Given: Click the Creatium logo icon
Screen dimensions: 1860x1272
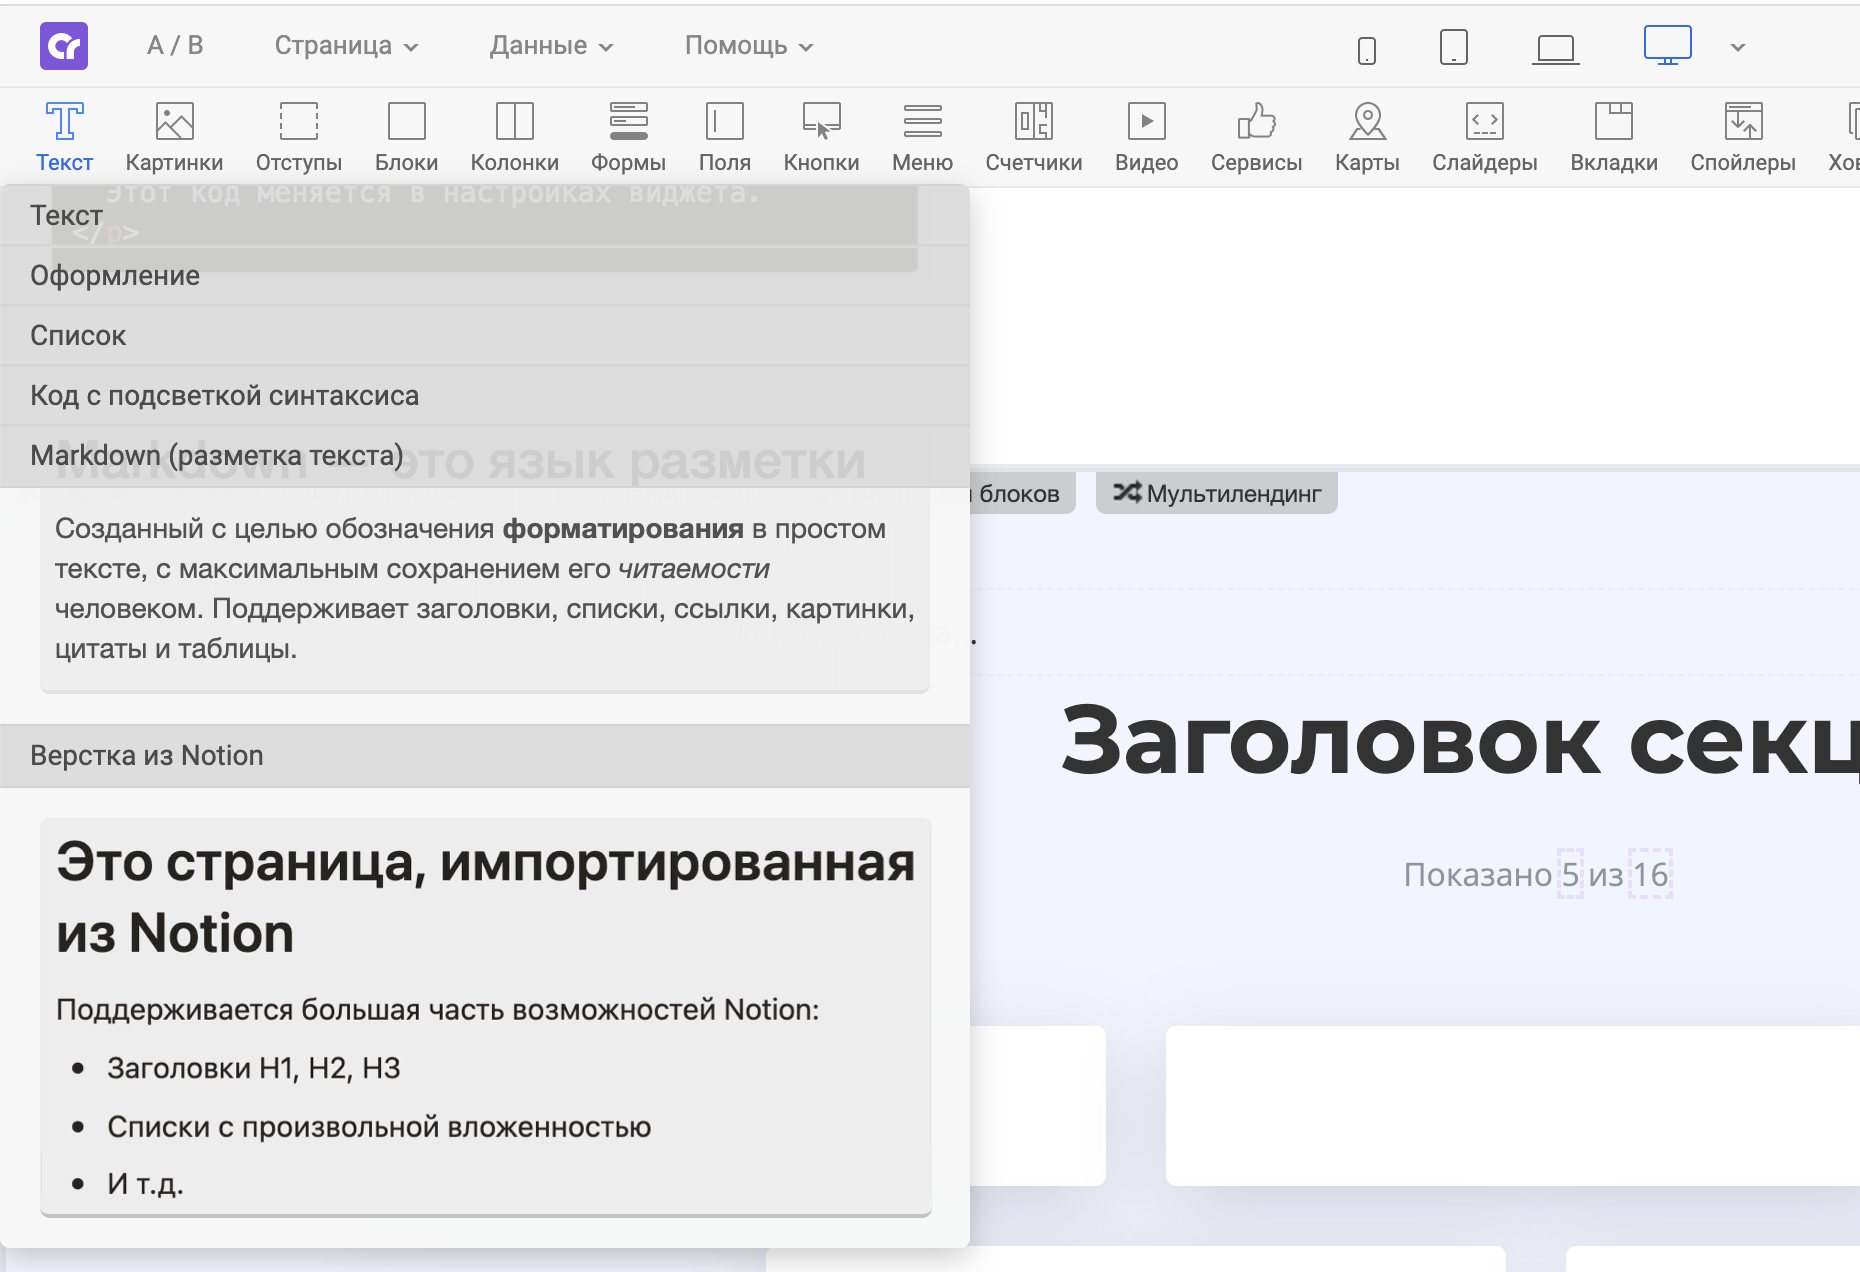Looking at the screenshot, I should point(64,46).
